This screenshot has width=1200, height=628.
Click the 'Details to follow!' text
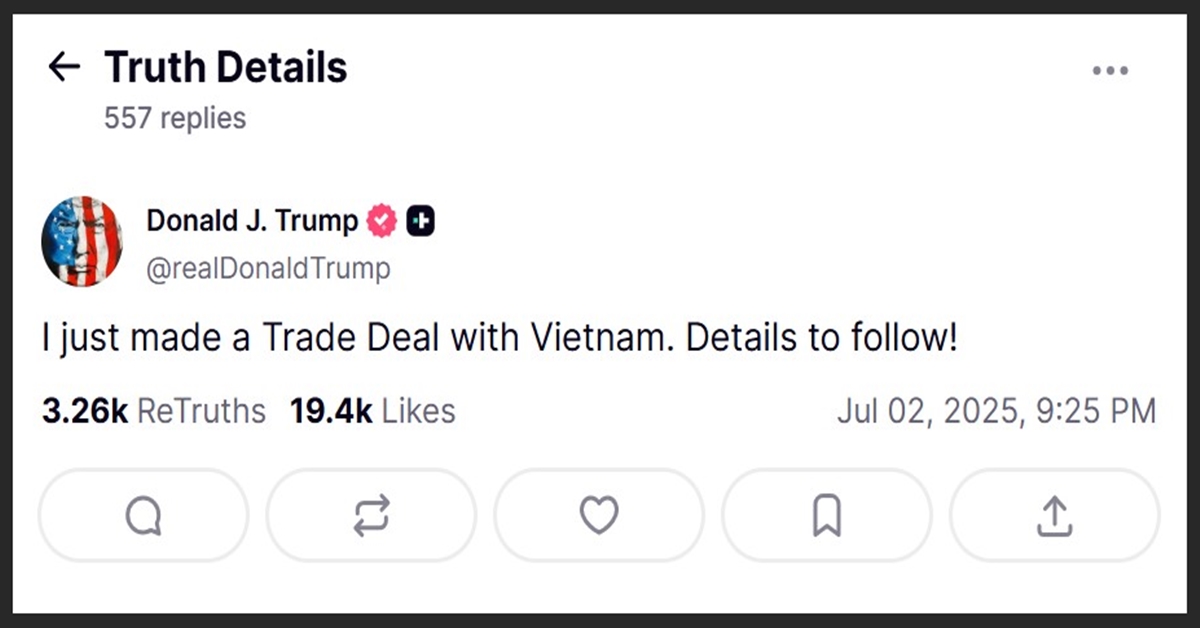click(x=822, y=339)
